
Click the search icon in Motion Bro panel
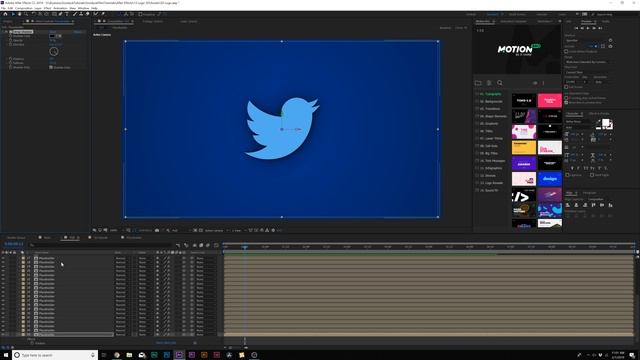click(500, 83)
